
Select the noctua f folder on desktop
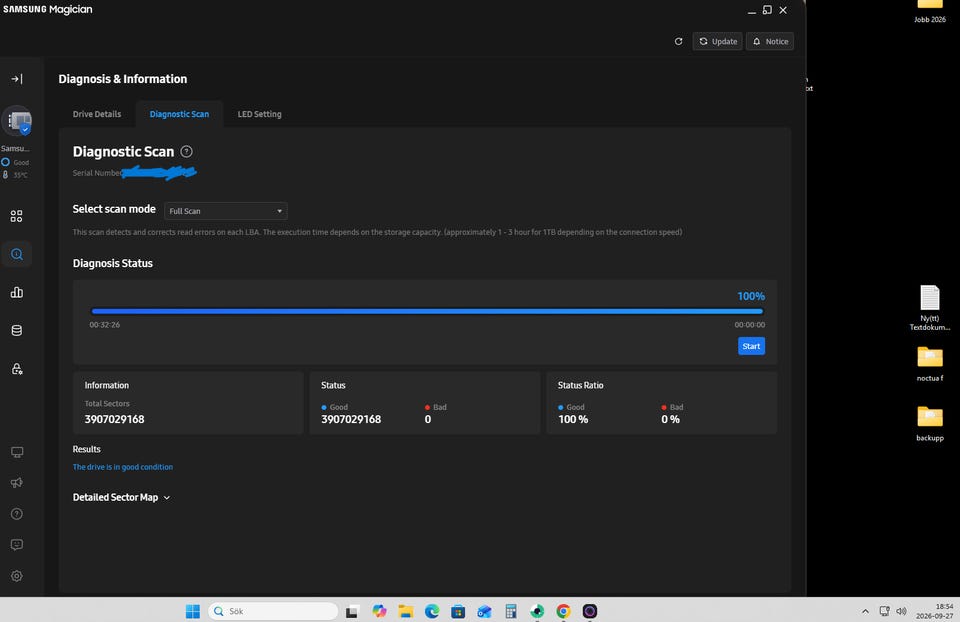929,364
